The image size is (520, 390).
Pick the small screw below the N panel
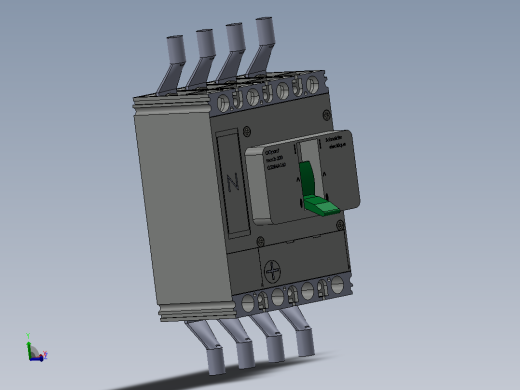click(x=261, y=241)
